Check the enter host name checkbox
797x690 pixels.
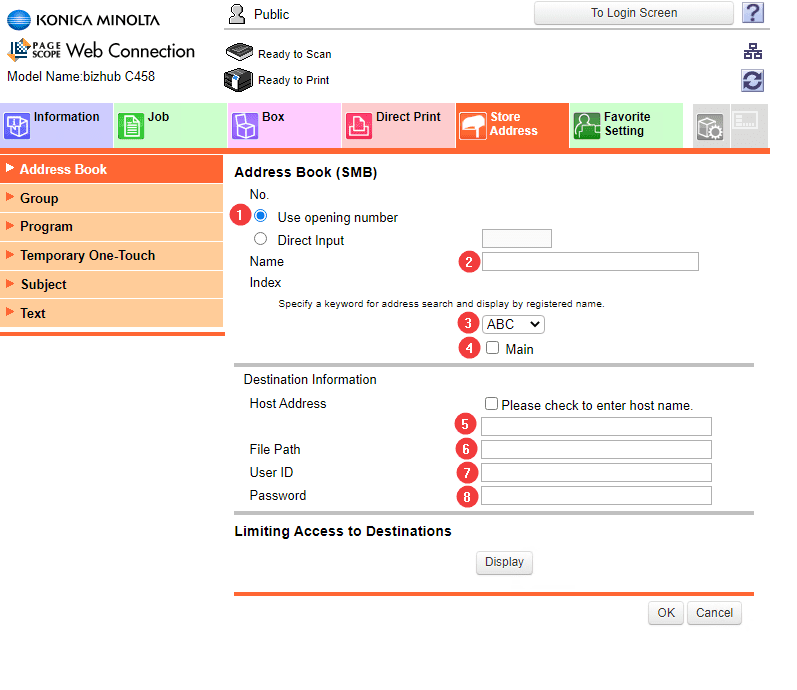[x=491, y=404]
